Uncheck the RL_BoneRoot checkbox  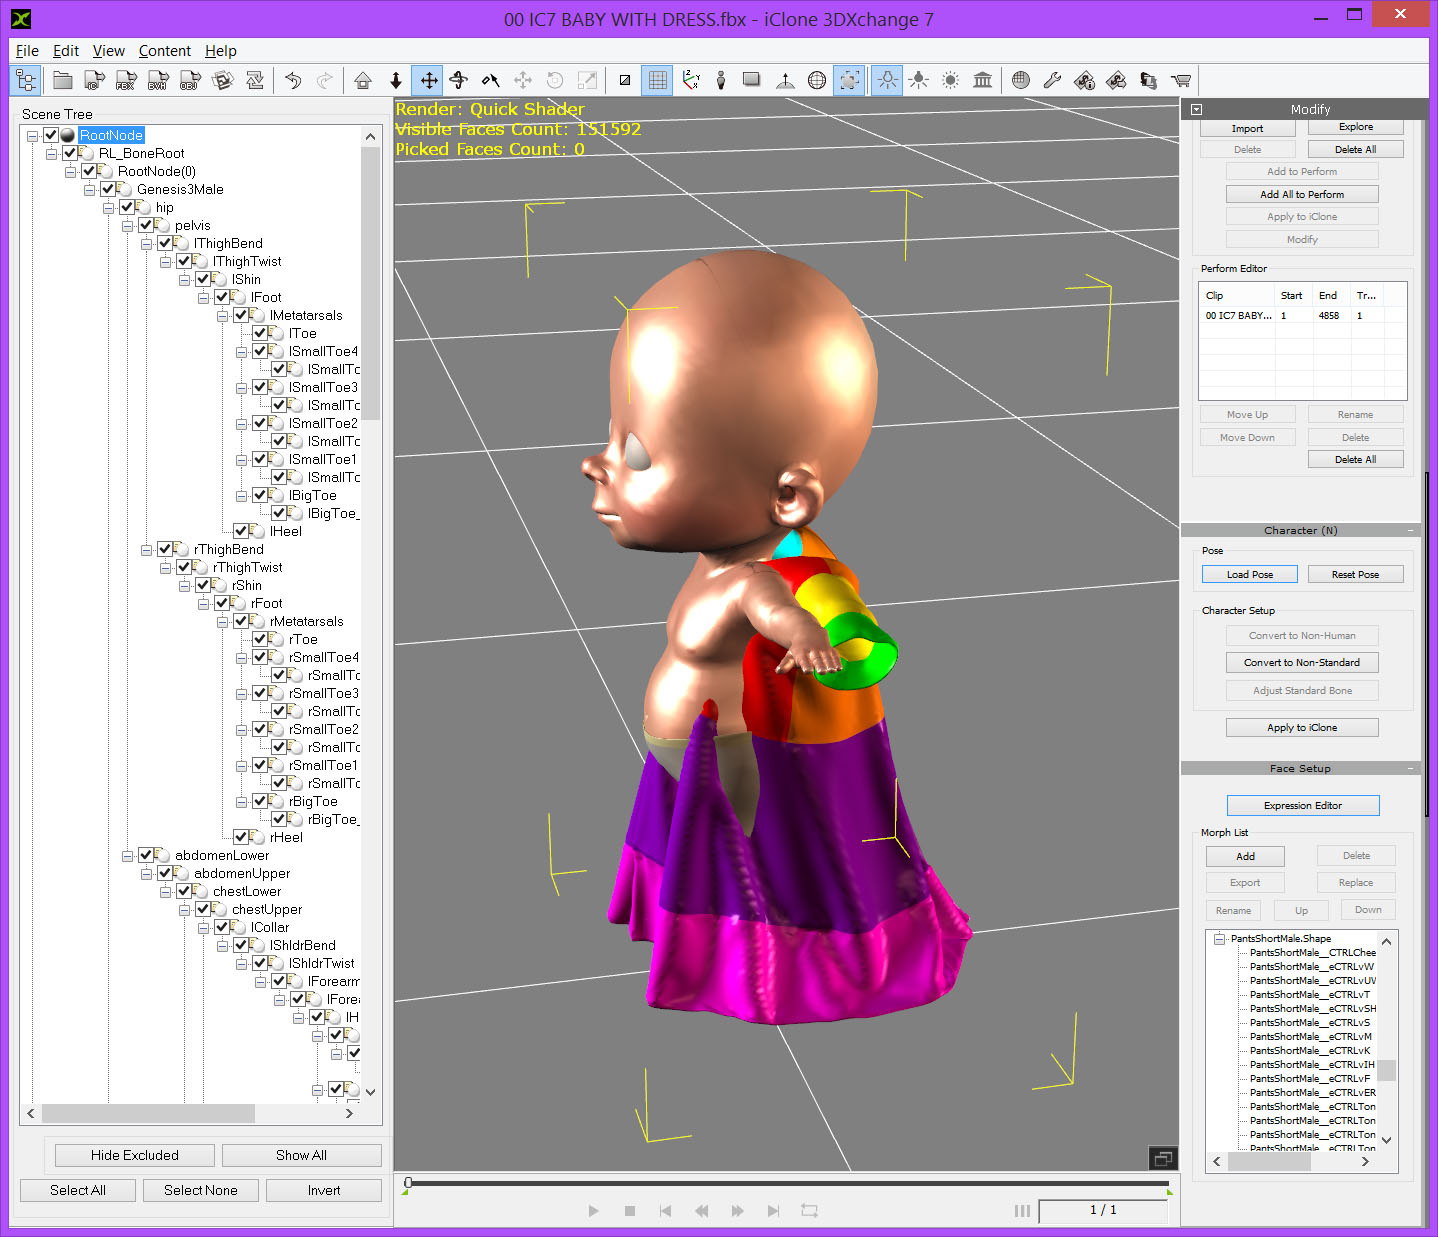tap(69, 153)
